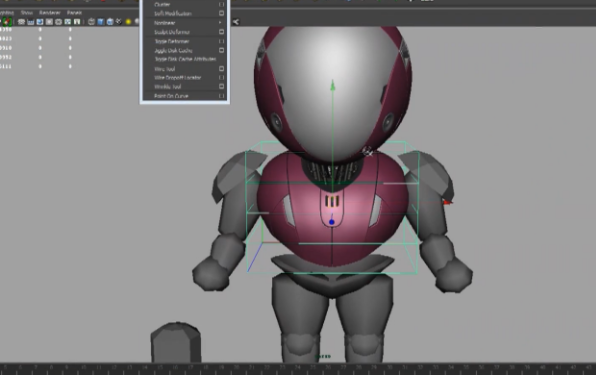The width and height of the screenshot is (596, 375).
Task: Open the Soft Modification option box
Action: (222, 13)
